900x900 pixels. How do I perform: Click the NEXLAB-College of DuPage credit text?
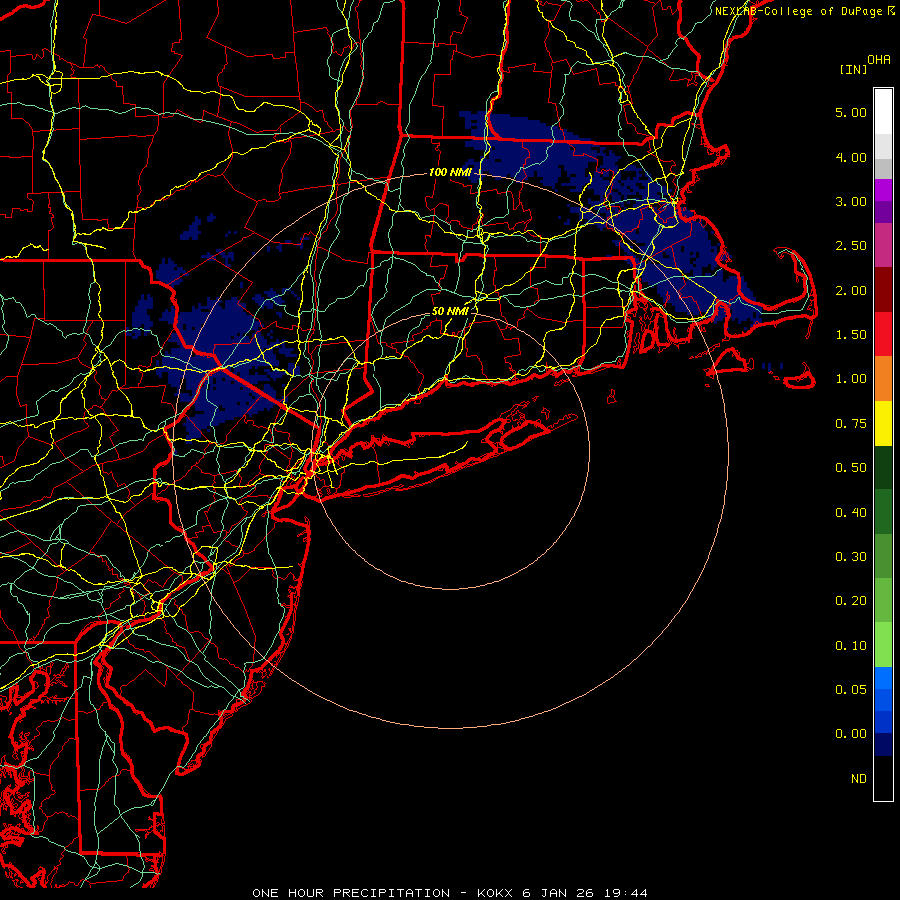798,11
